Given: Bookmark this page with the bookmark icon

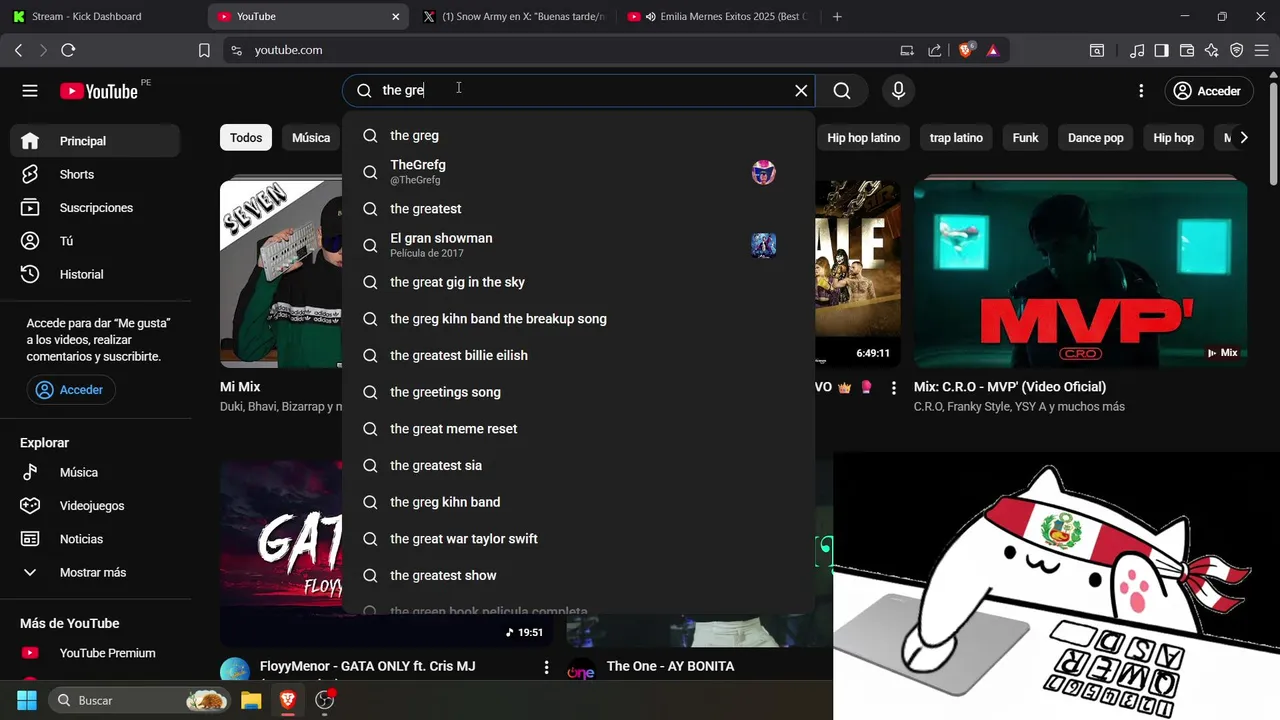Looking at the screenshot, I should [204, 50].
